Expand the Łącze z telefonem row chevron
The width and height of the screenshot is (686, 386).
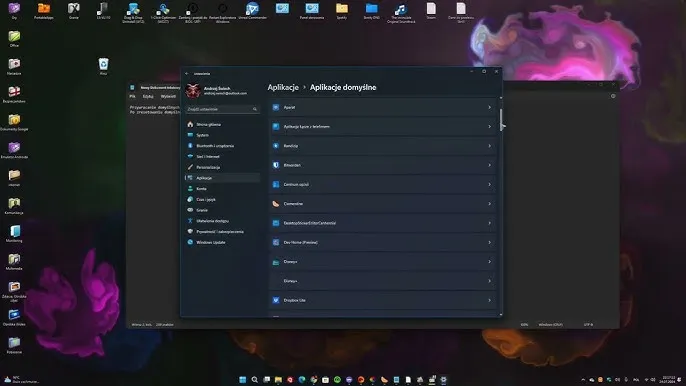point(490,126)
